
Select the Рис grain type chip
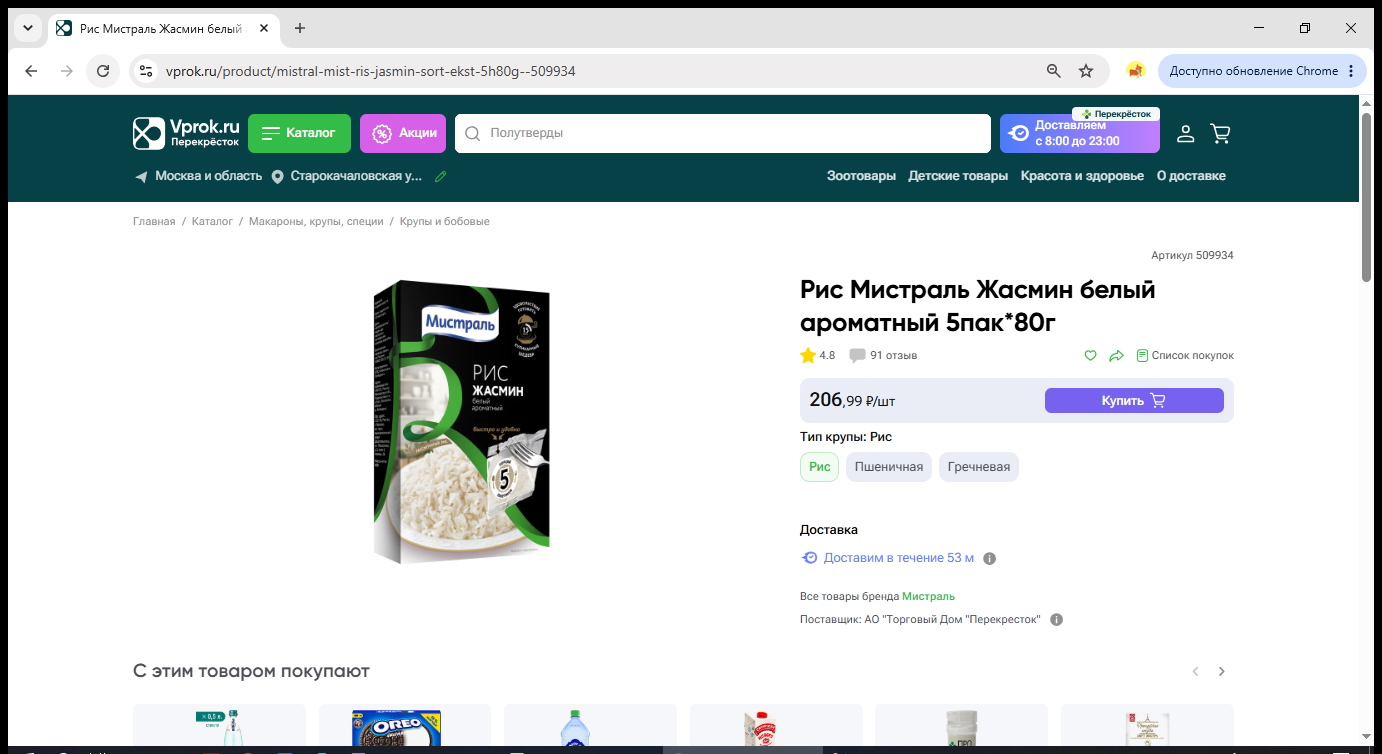(820, 467)
